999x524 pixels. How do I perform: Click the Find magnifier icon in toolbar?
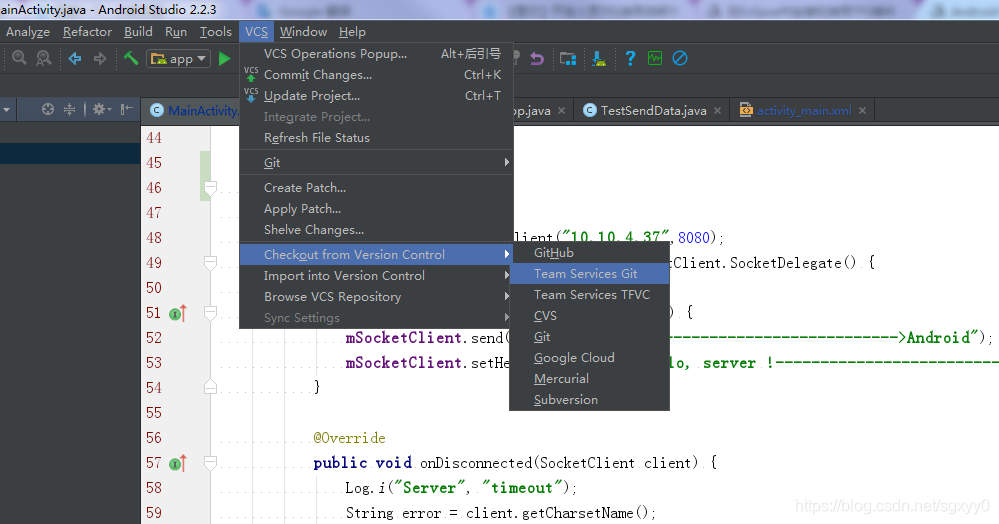point(19,58)
